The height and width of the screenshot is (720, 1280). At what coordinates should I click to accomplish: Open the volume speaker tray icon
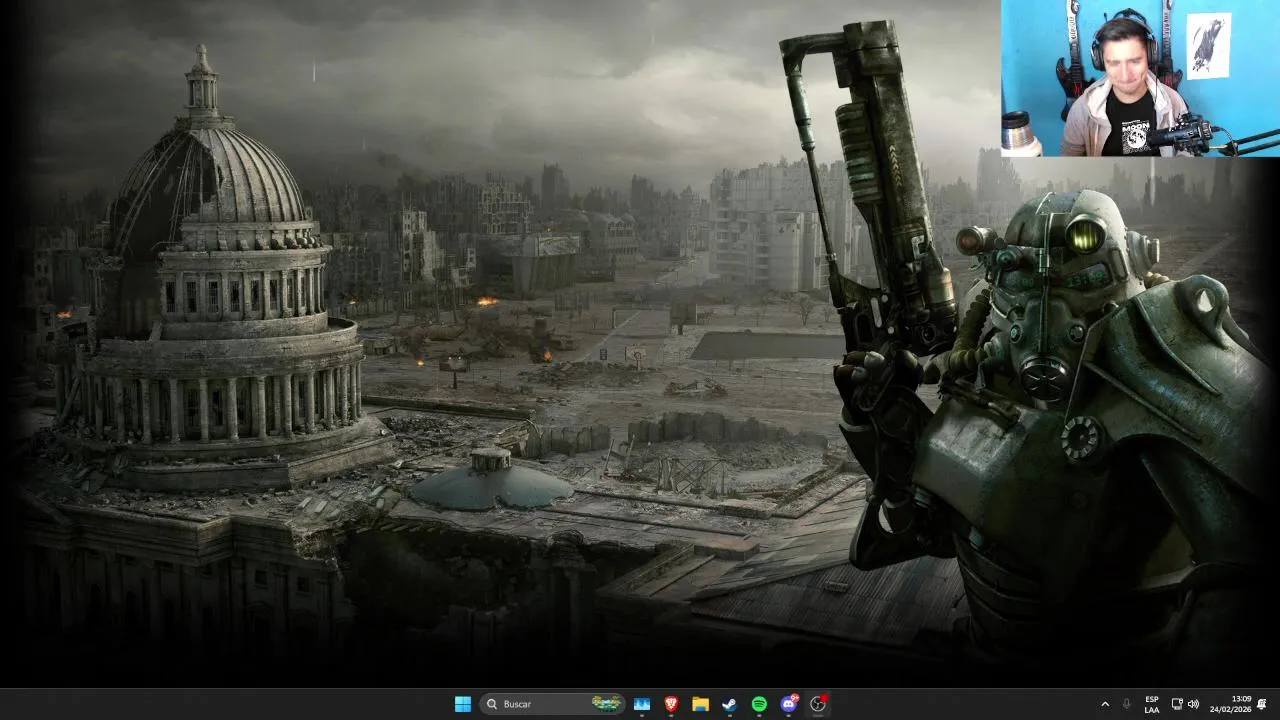pyautogui.click(x=1193, y=704)
